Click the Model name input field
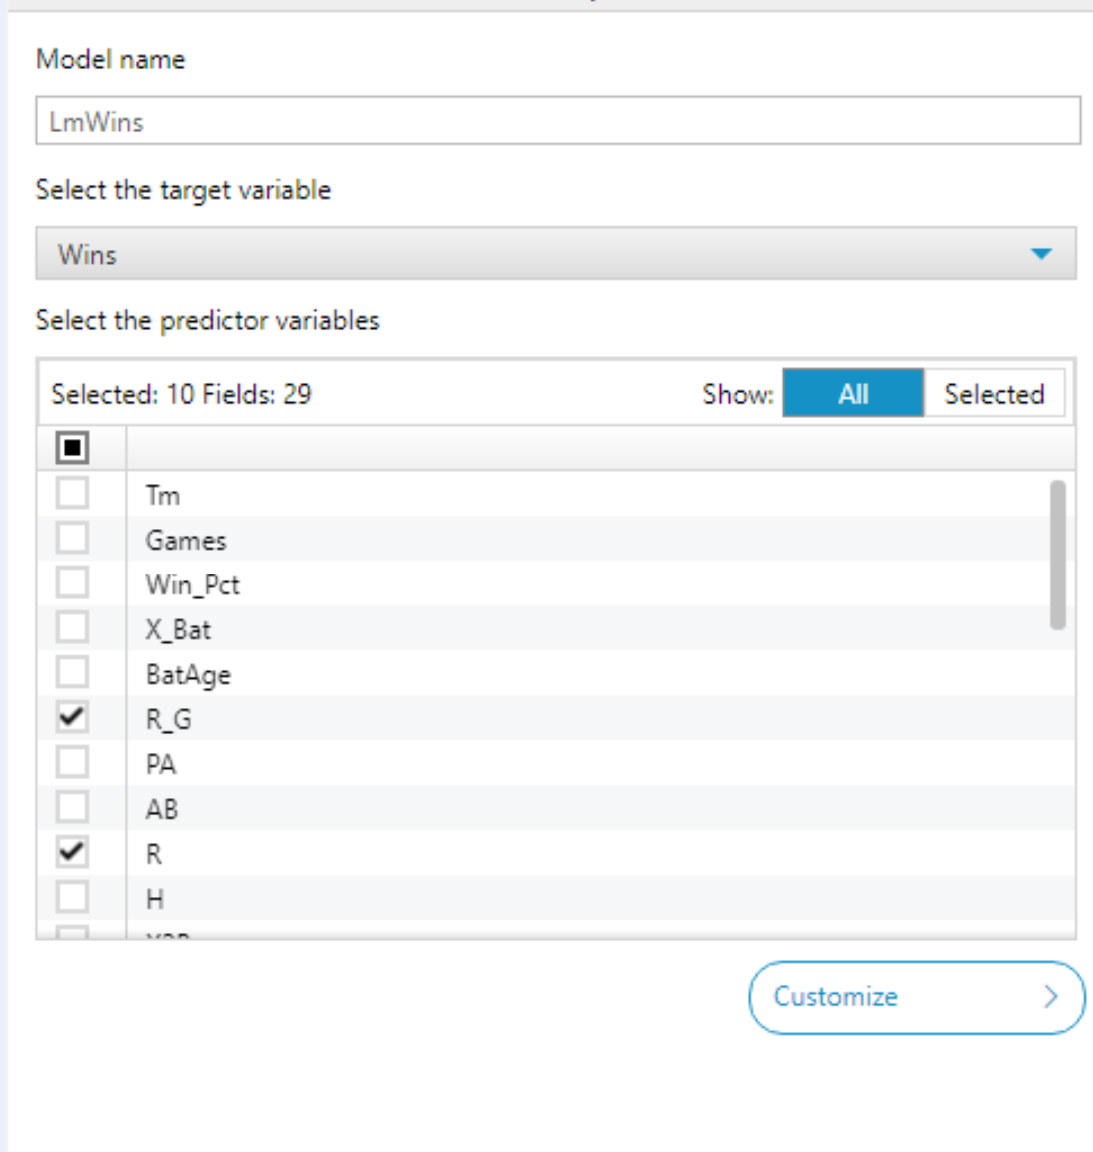This screenshot has height=1152, width=1093. pos(557,121)
